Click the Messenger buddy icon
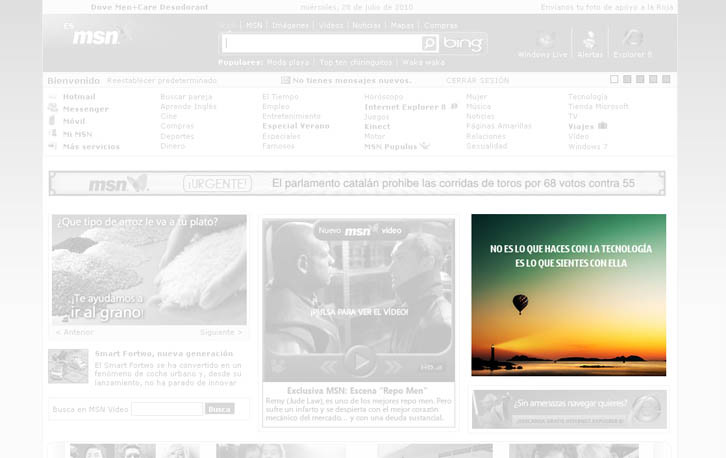The image size is (726, 458). (52, 109)
